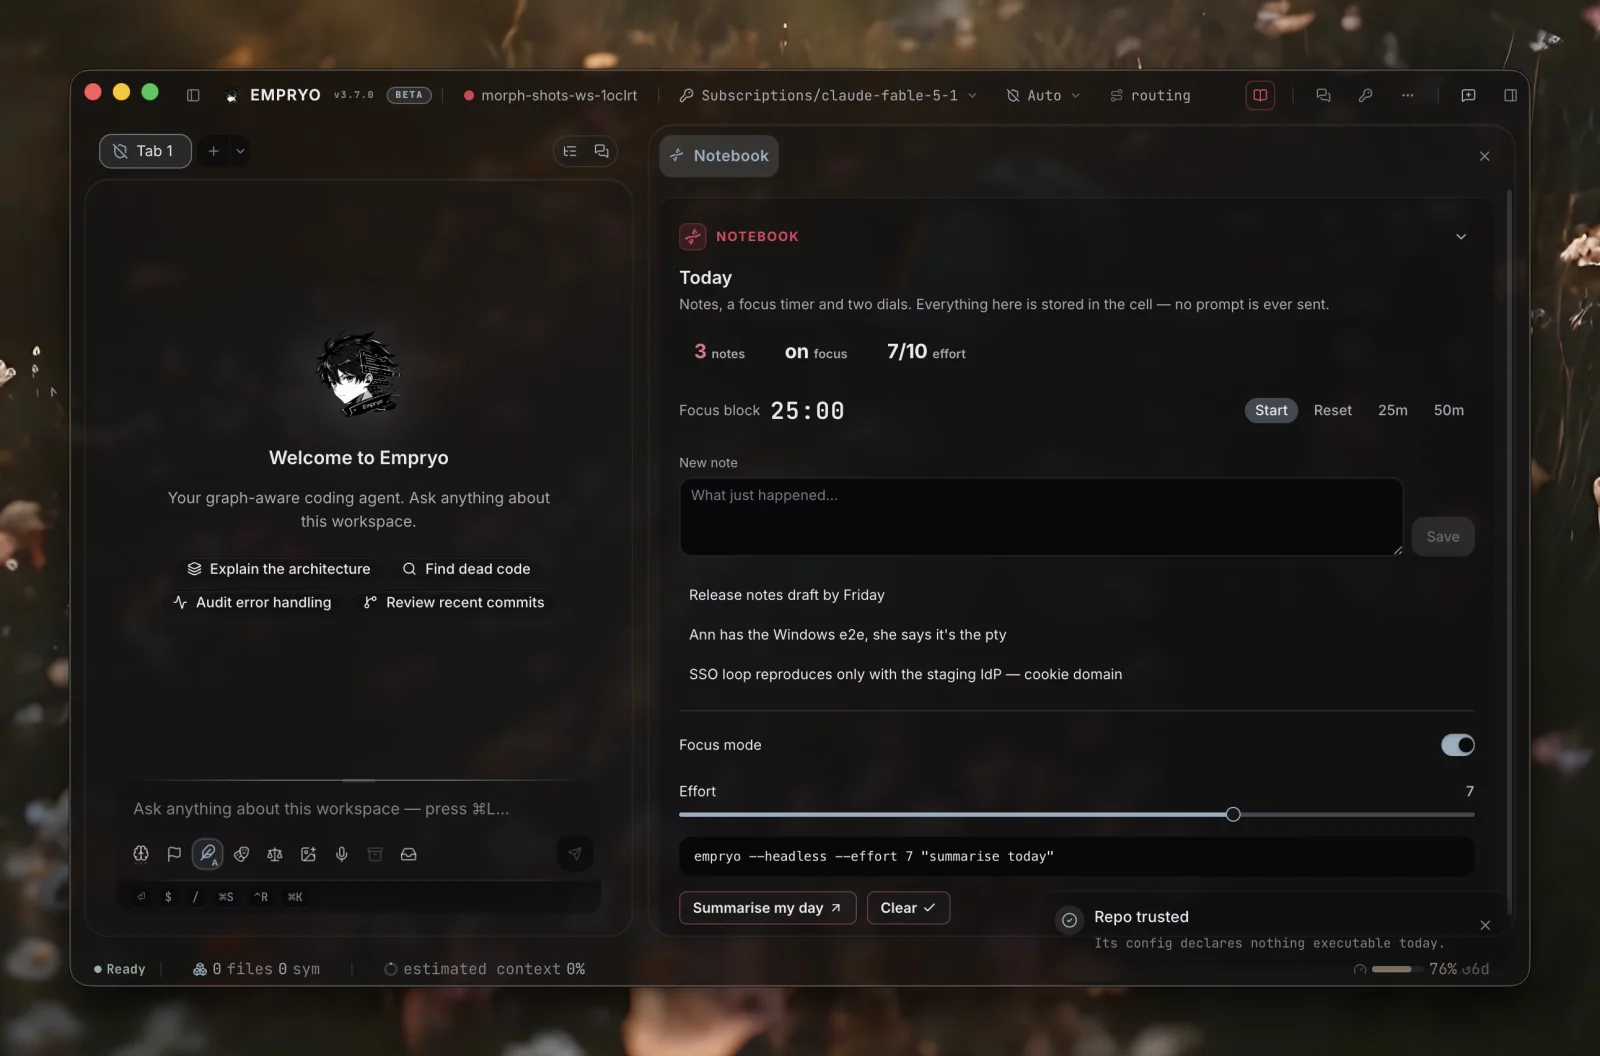Click the ^R shortcut hint
The height and width of the screenshot is (1056, 1600).
tap(261, 897)
